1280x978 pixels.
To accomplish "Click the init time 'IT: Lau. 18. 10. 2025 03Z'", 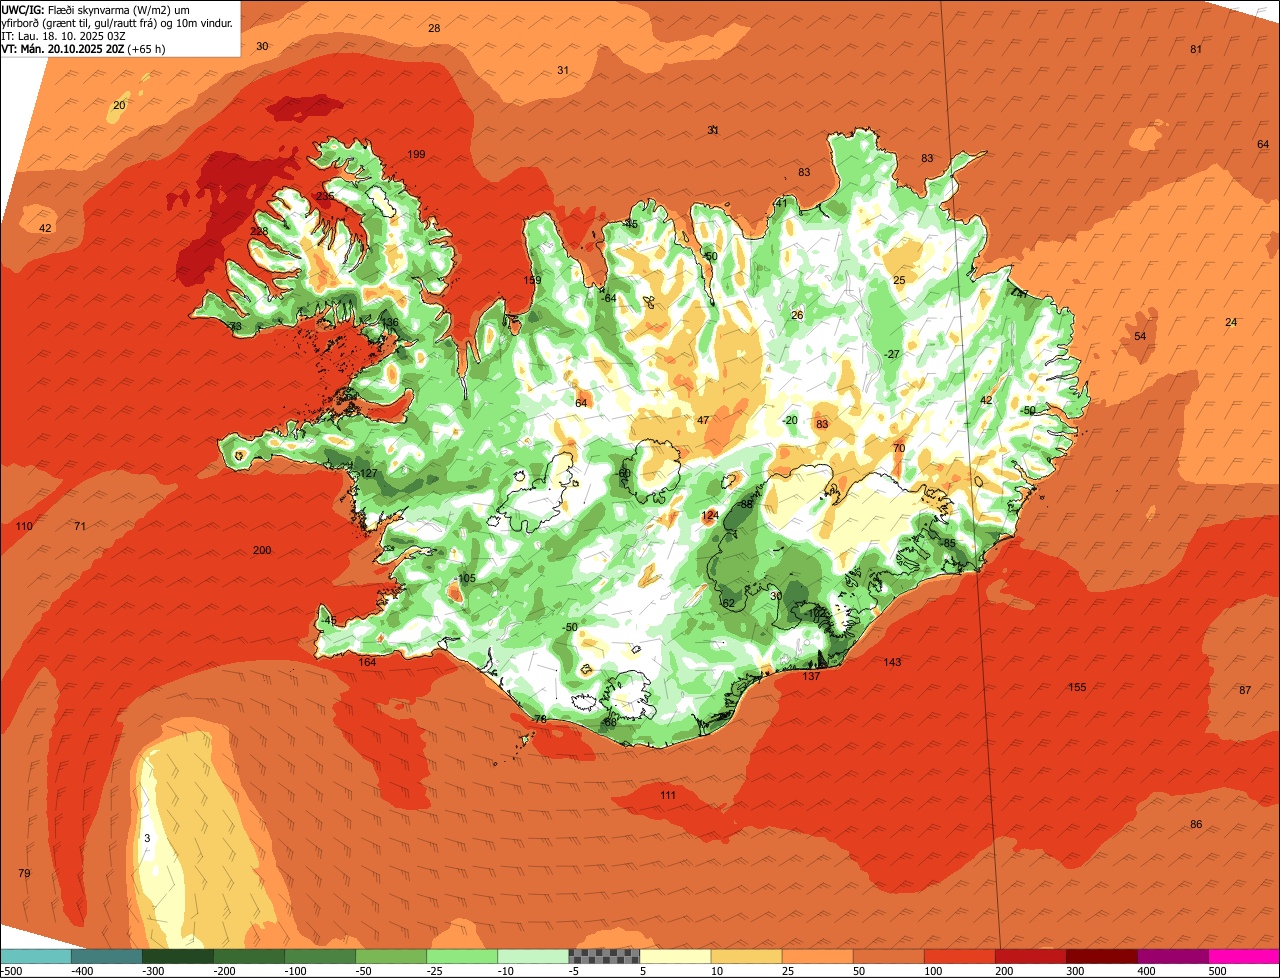I will coord(63,35).
